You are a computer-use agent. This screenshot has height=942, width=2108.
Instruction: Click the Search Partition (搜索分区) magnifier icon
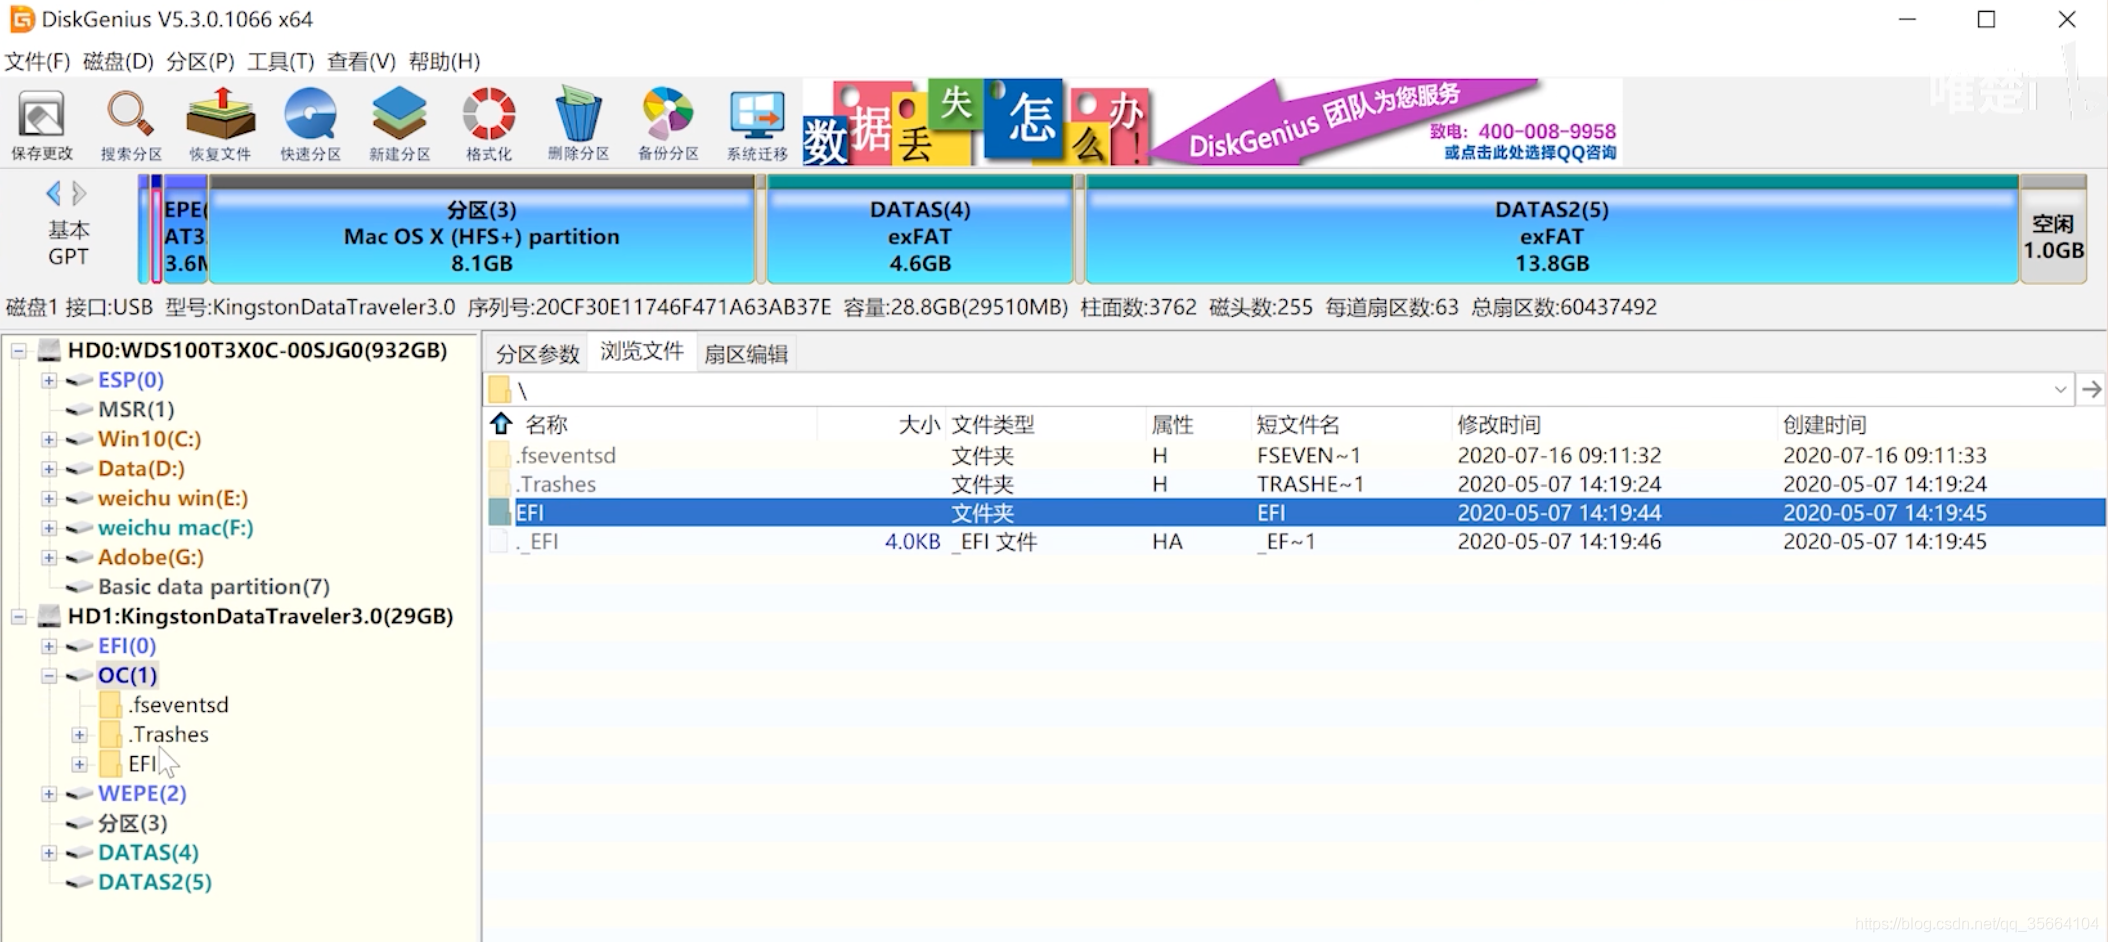pos(130,124)
